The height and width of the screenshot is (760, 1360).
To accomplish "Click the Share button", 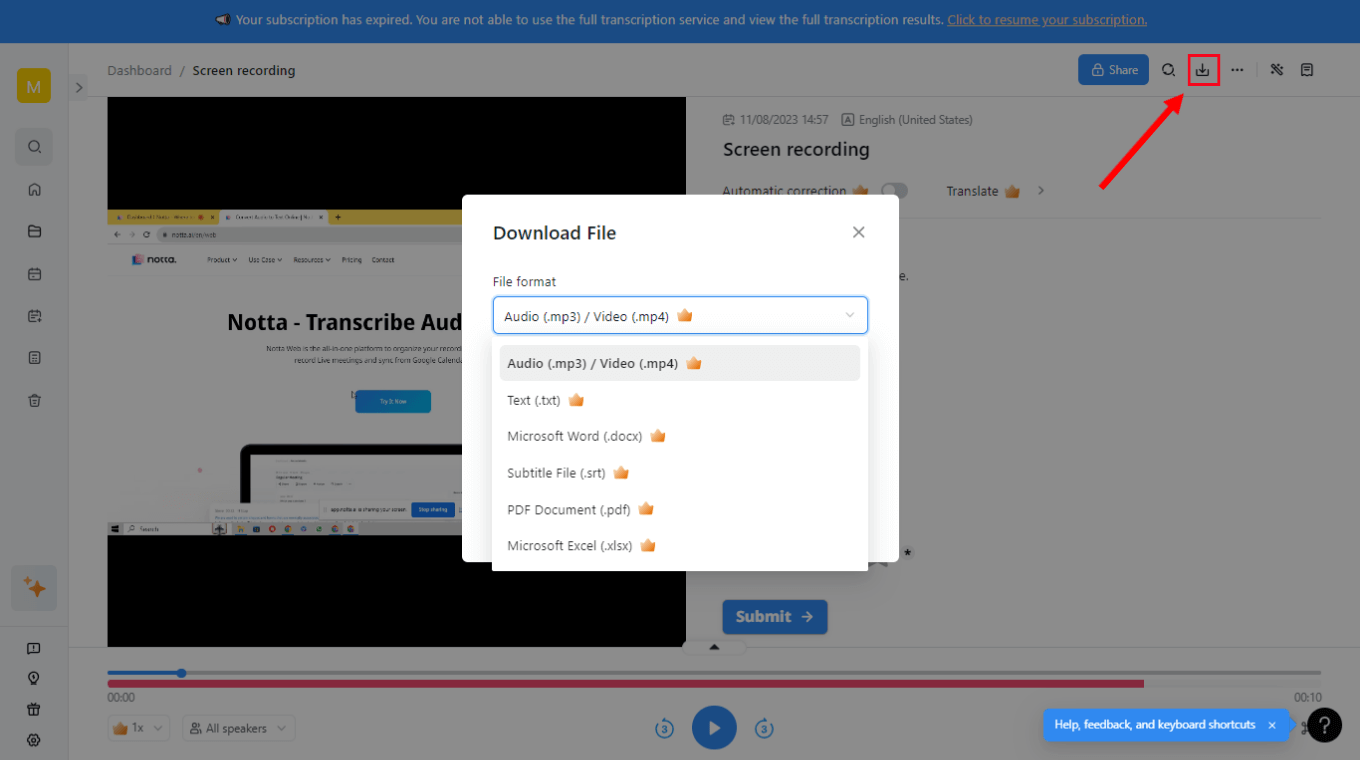I will click(x=1113, y=70).
